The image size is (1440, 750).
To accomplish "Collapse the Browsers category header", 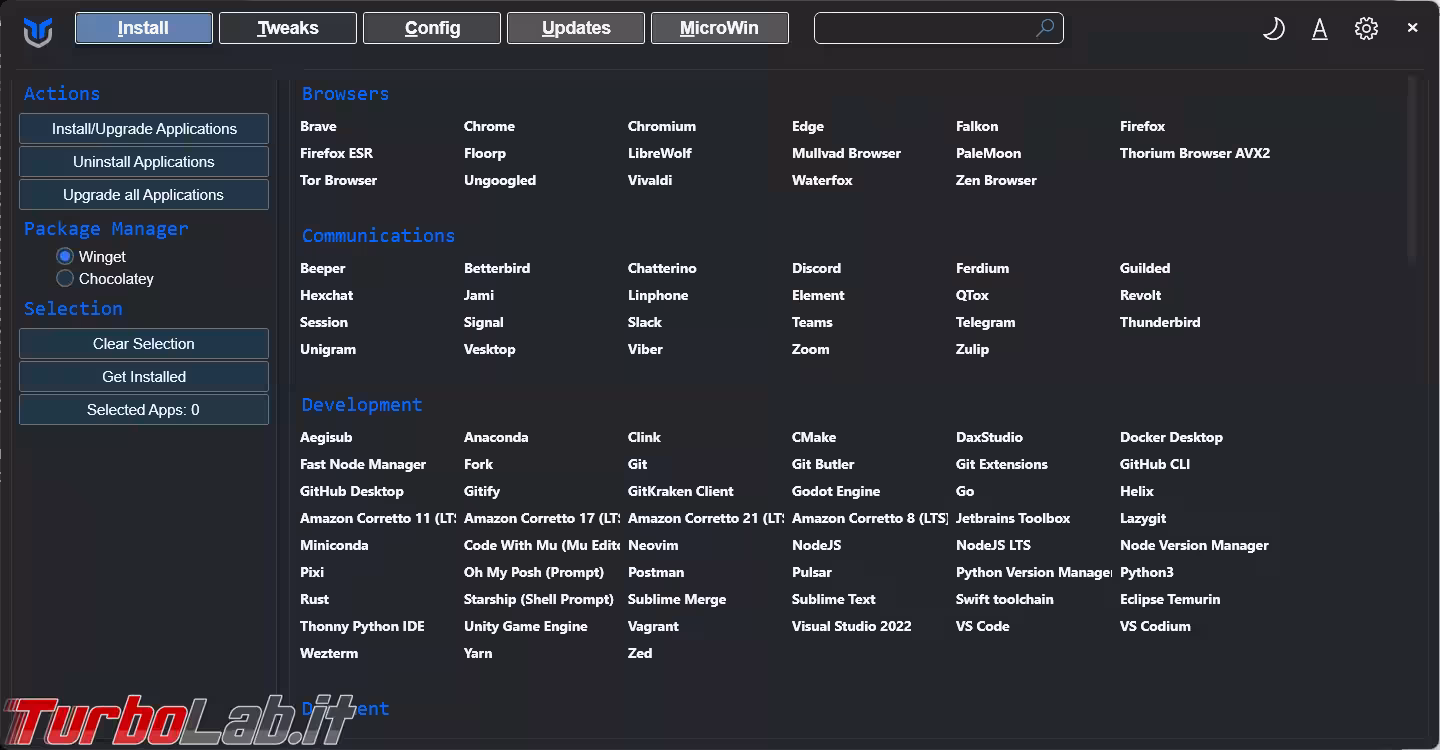I will pyautogui.click(x=345, y=94).
